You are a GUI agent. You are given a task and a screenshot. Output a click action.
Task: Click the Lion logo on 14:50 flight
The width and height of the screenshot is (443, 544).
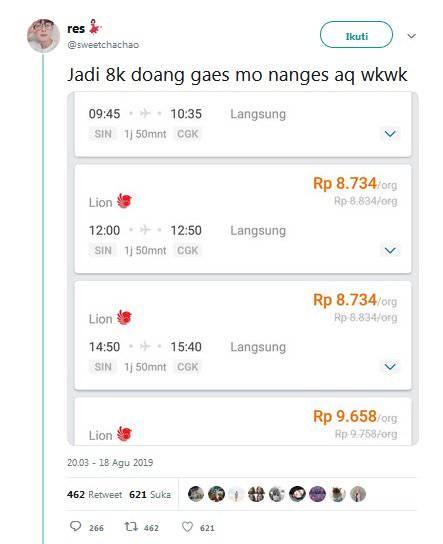click(124, 317)
